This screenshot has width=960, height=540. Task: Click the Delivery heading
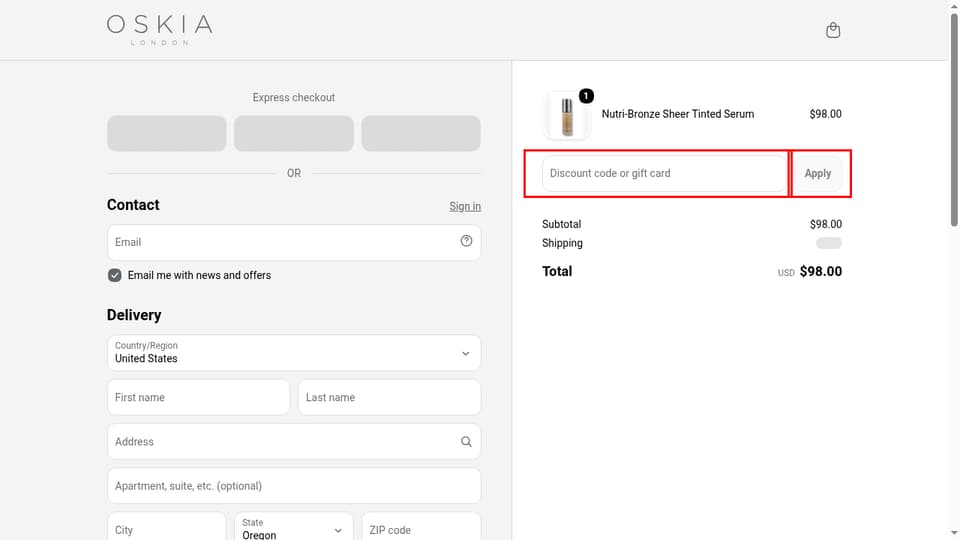click(134, 315)
